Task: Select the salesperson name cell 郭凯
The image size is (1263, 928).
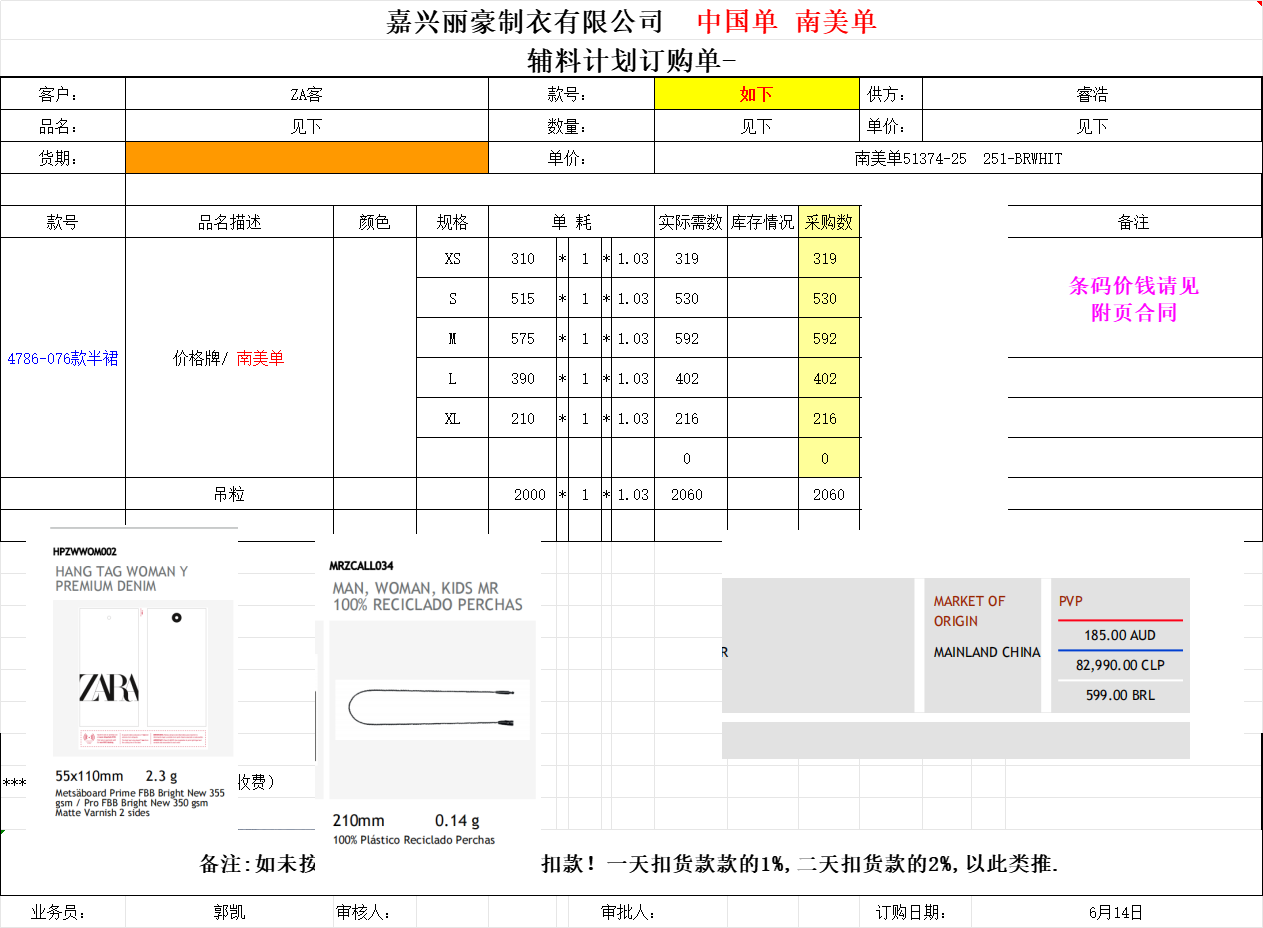Action: tap(229, 912)
